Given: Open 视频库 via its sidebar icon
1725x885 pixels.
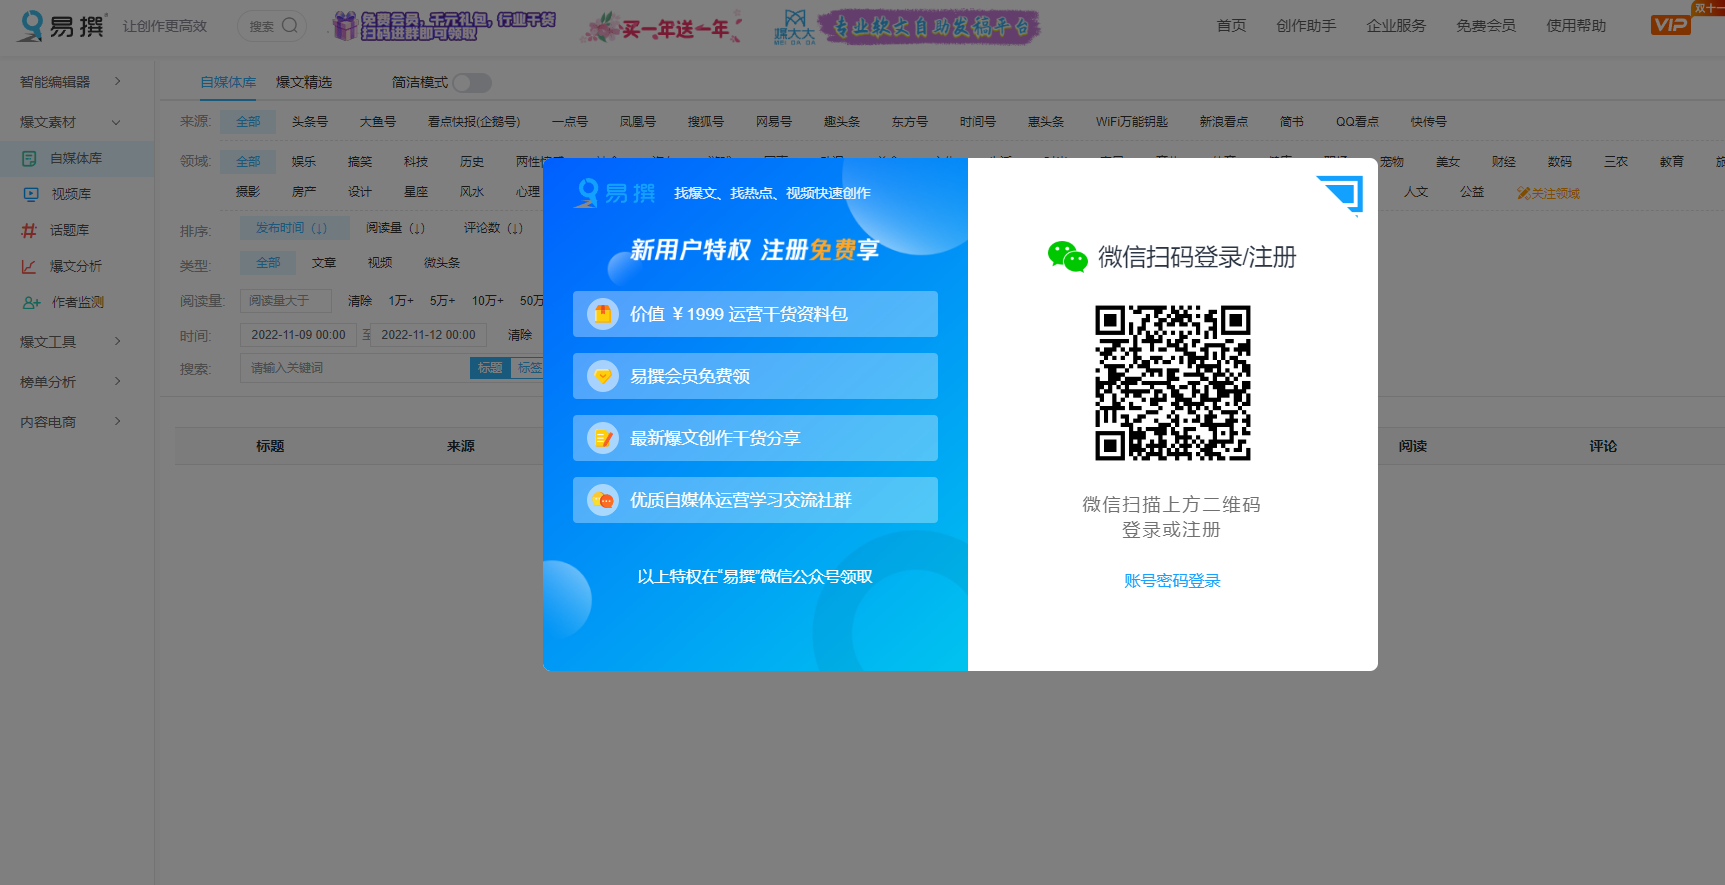Looking at the screenshot, I should (30, 194).
